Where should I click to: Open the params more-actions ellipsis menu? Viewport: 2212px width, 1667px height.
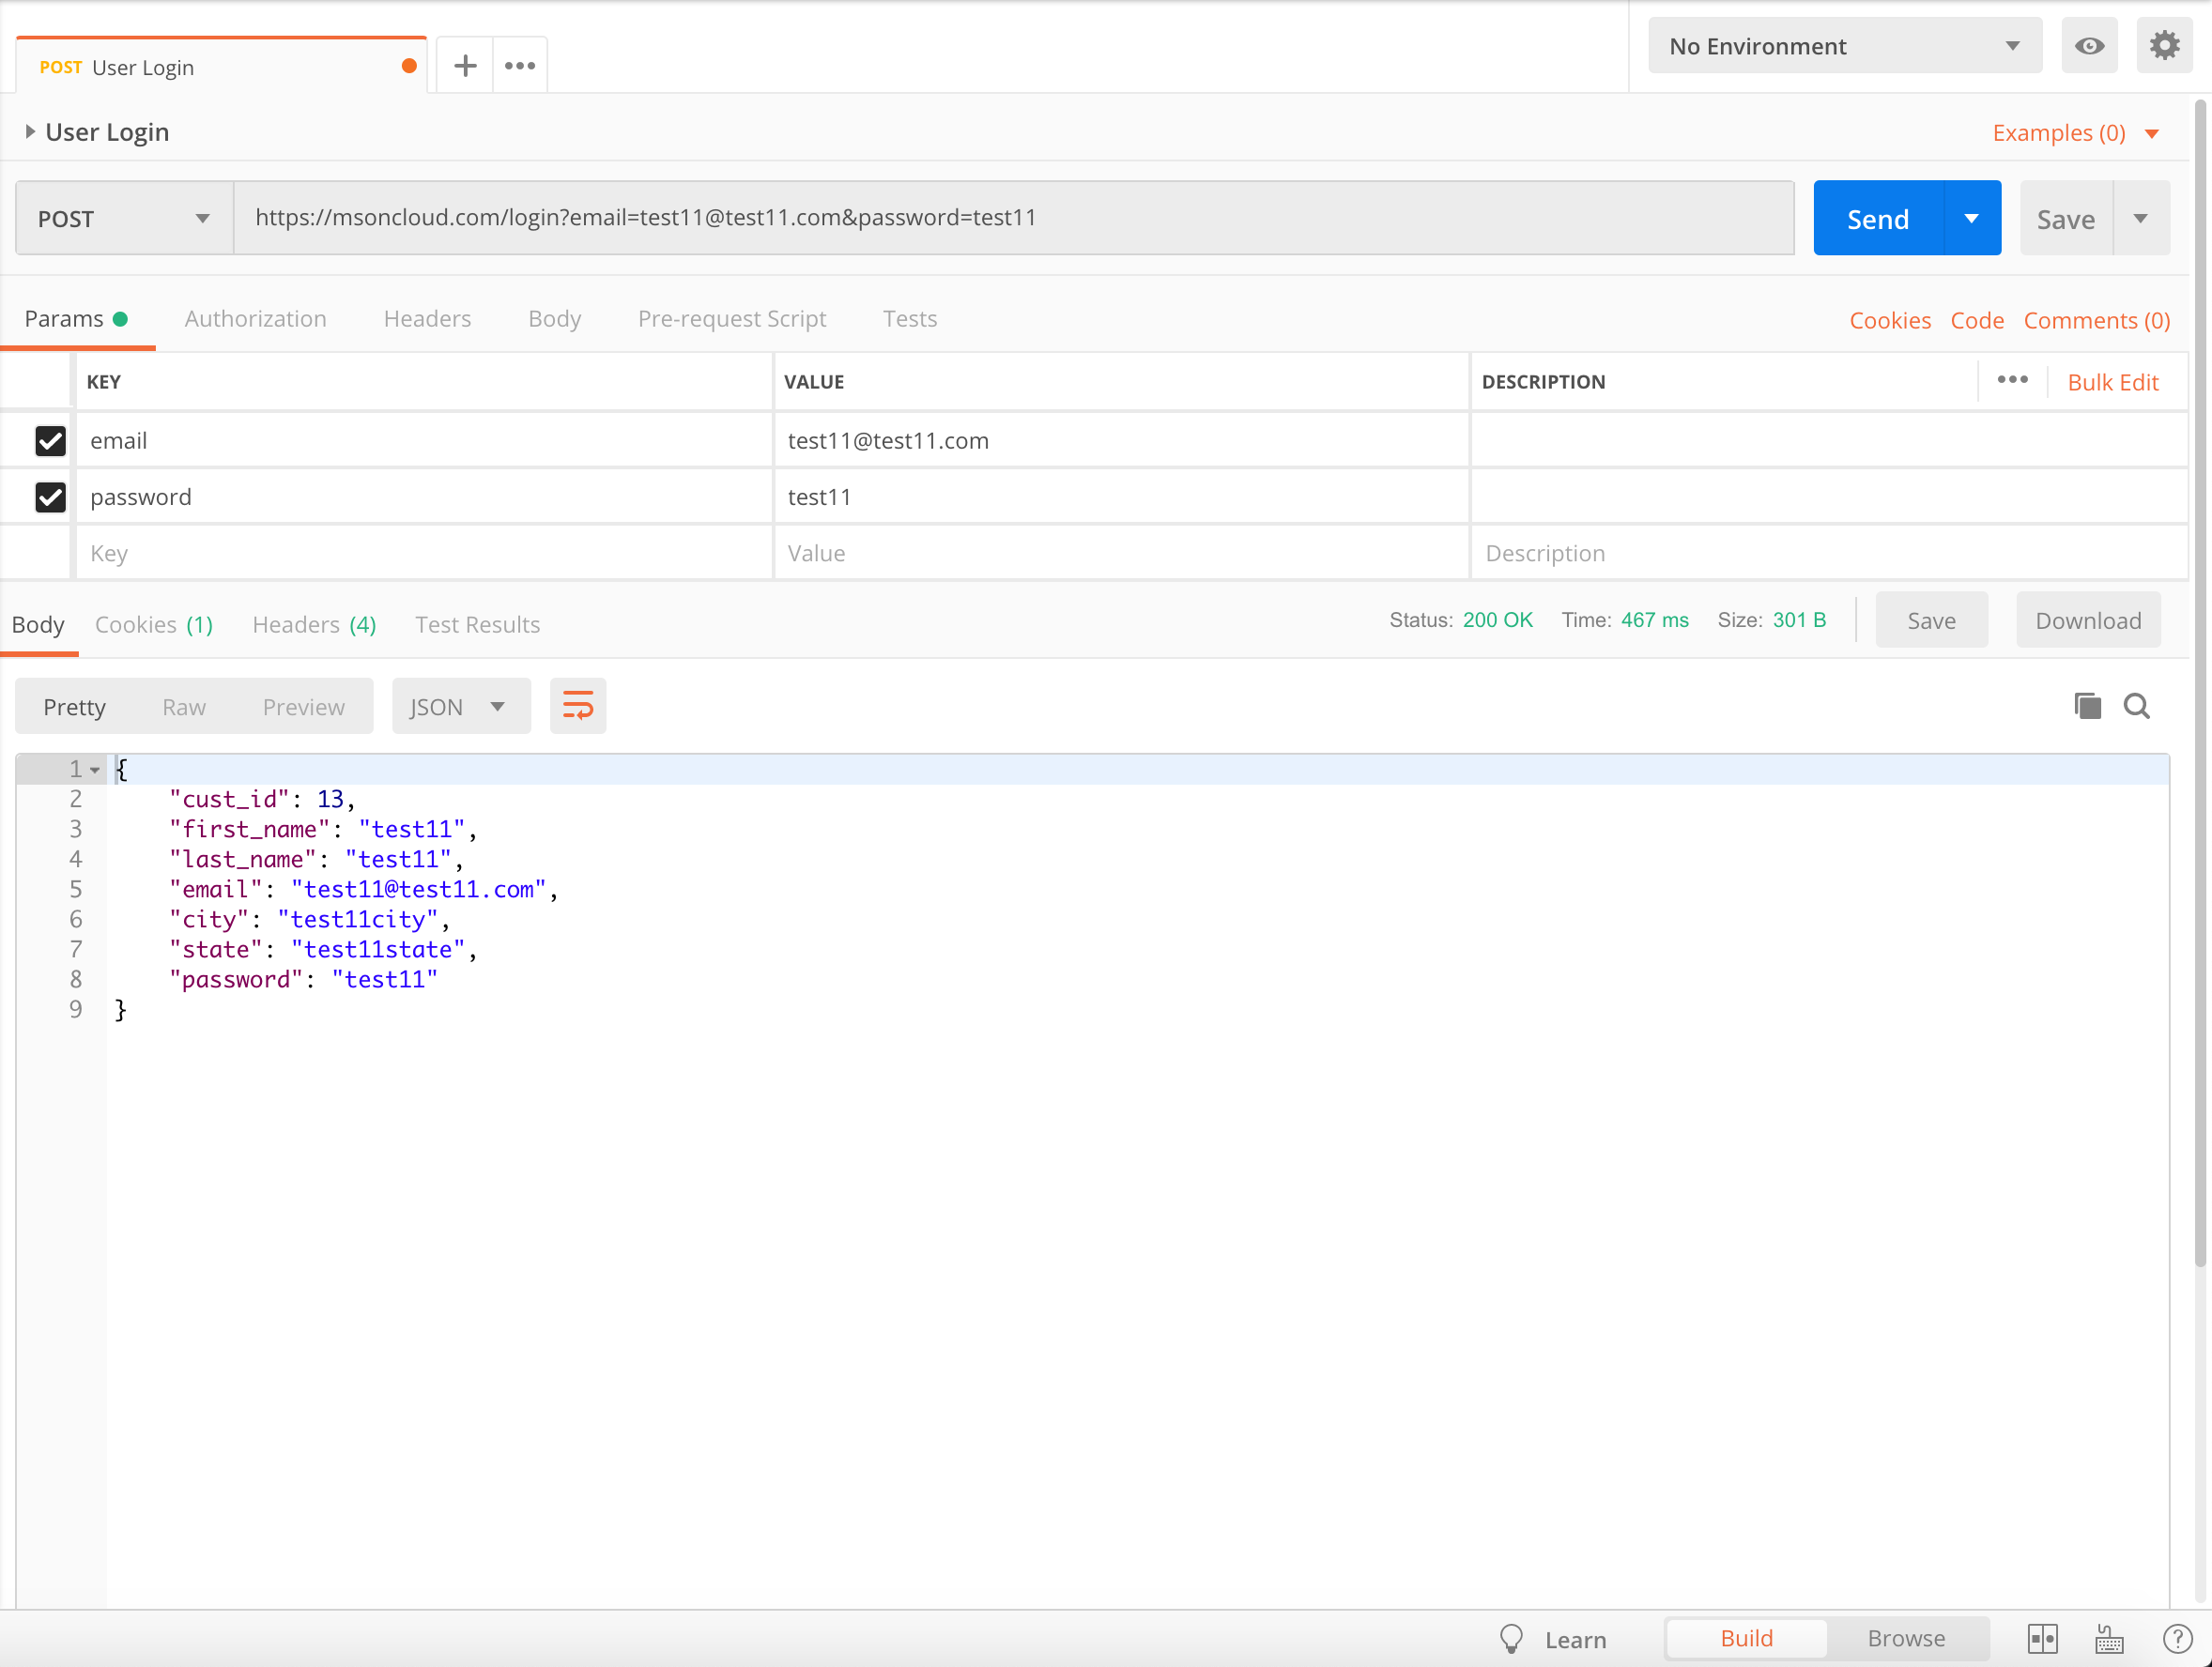coord(2013,380)
